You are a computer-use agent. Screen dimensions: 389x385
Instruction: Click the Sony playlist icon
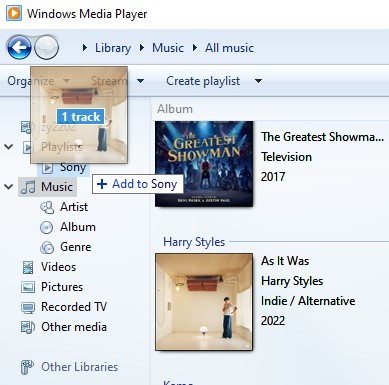click(x=48, y=167)
